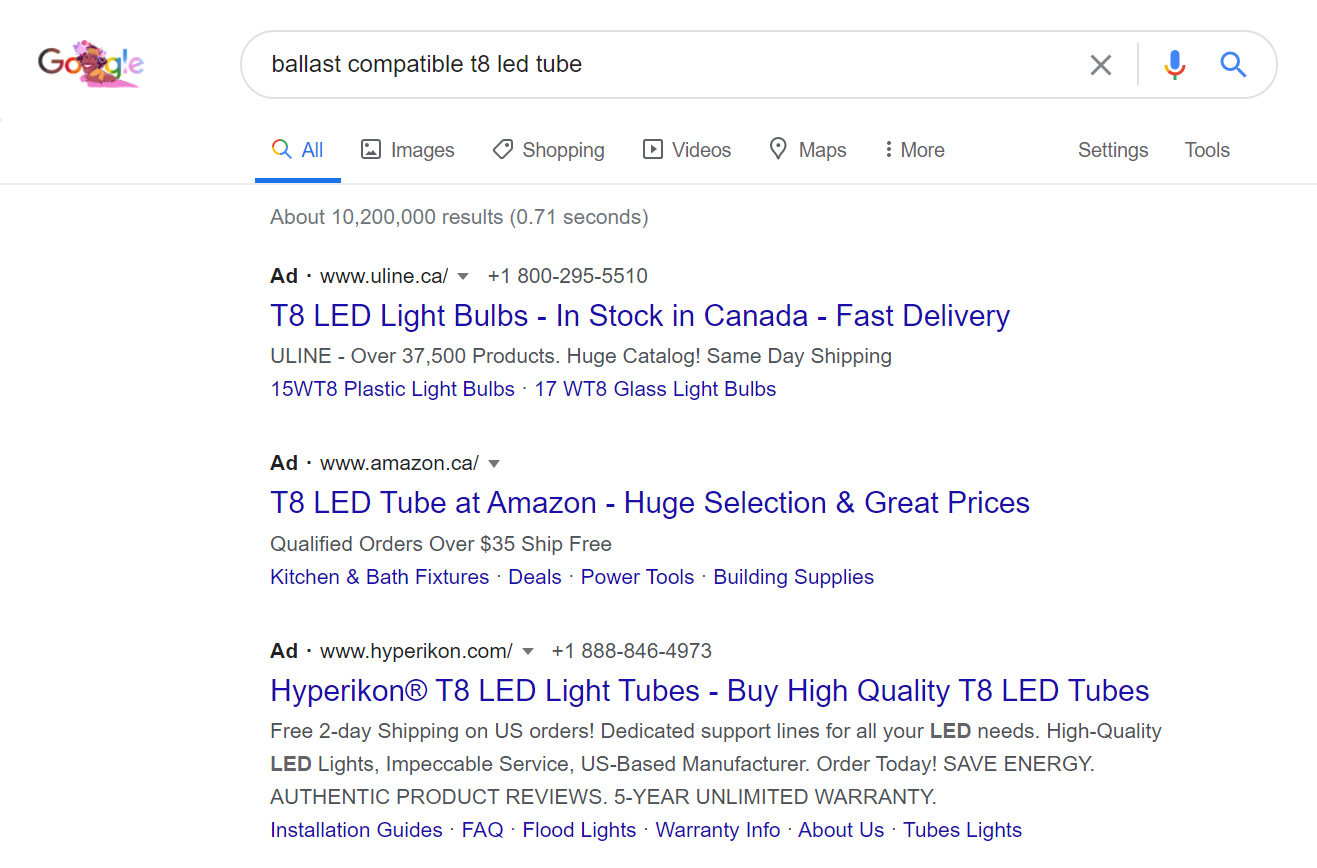The width and height of the screenshot is (1317, 868).
Task: Open the Shopping results tab
Action: [548, 150]
